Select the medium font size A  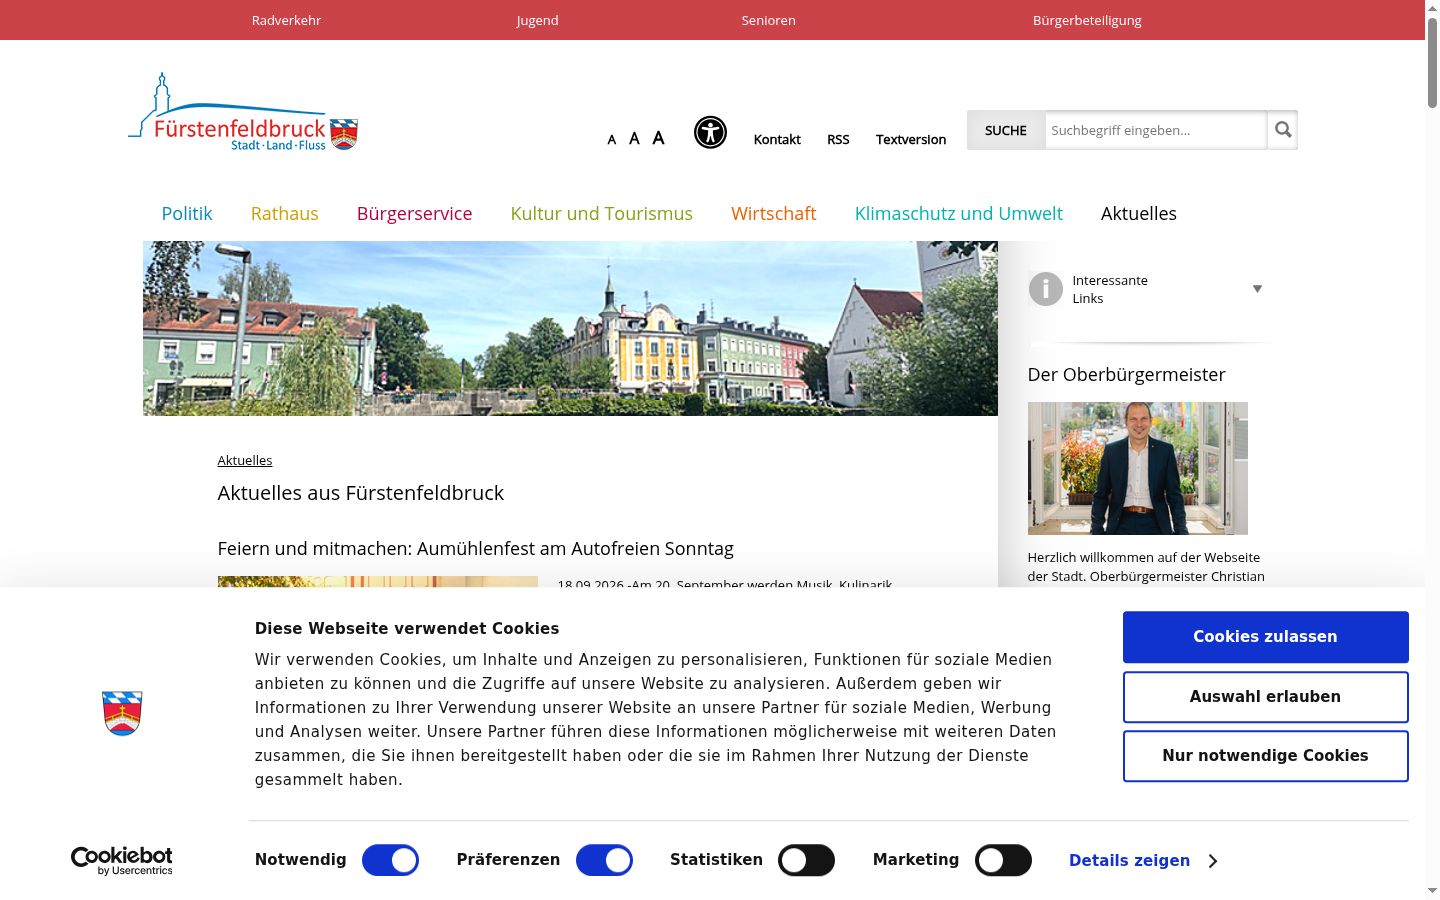634,139
